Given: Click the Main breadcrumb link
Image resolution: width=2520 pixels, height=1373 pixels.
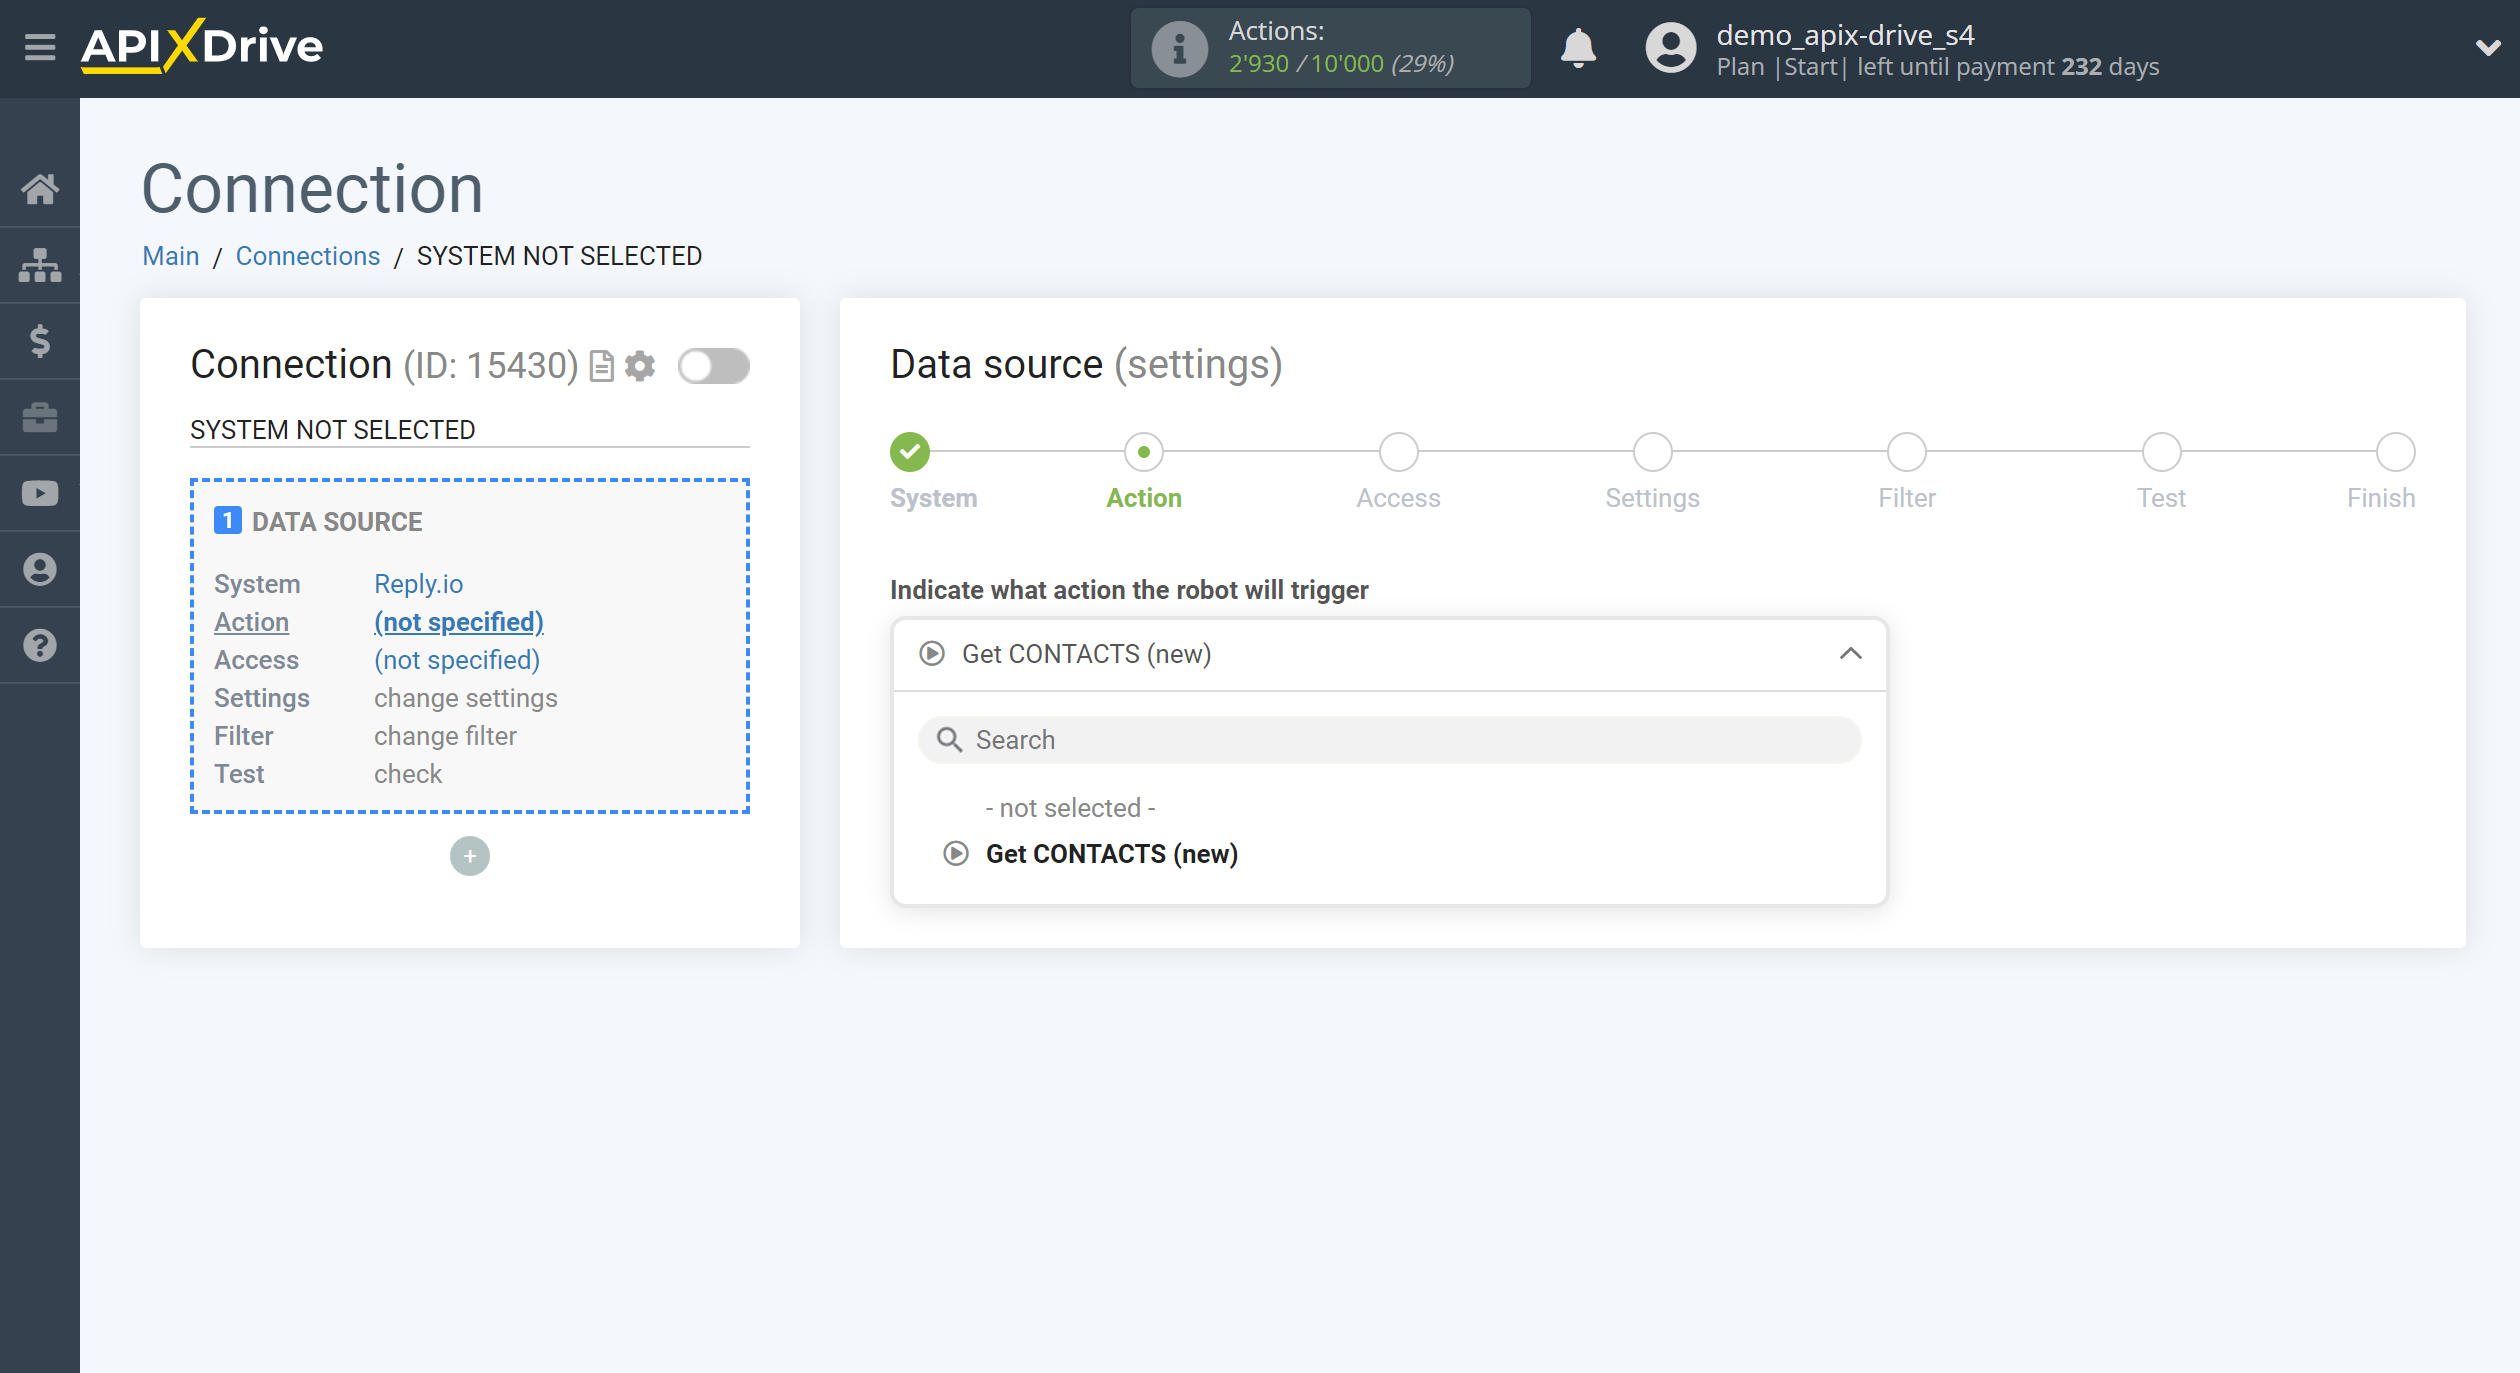Looking at the screenshot, I should [169, 257].
